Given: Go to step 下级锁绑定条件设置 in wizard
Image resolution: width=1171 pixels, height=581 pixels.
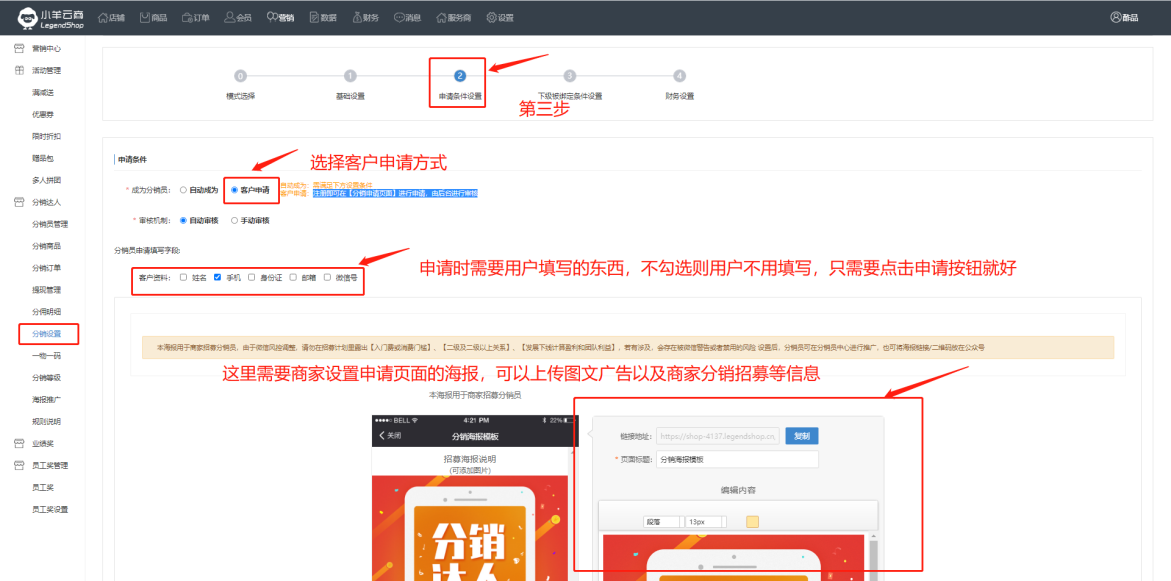Looking at the screenshot, I should tap(570, 76).
